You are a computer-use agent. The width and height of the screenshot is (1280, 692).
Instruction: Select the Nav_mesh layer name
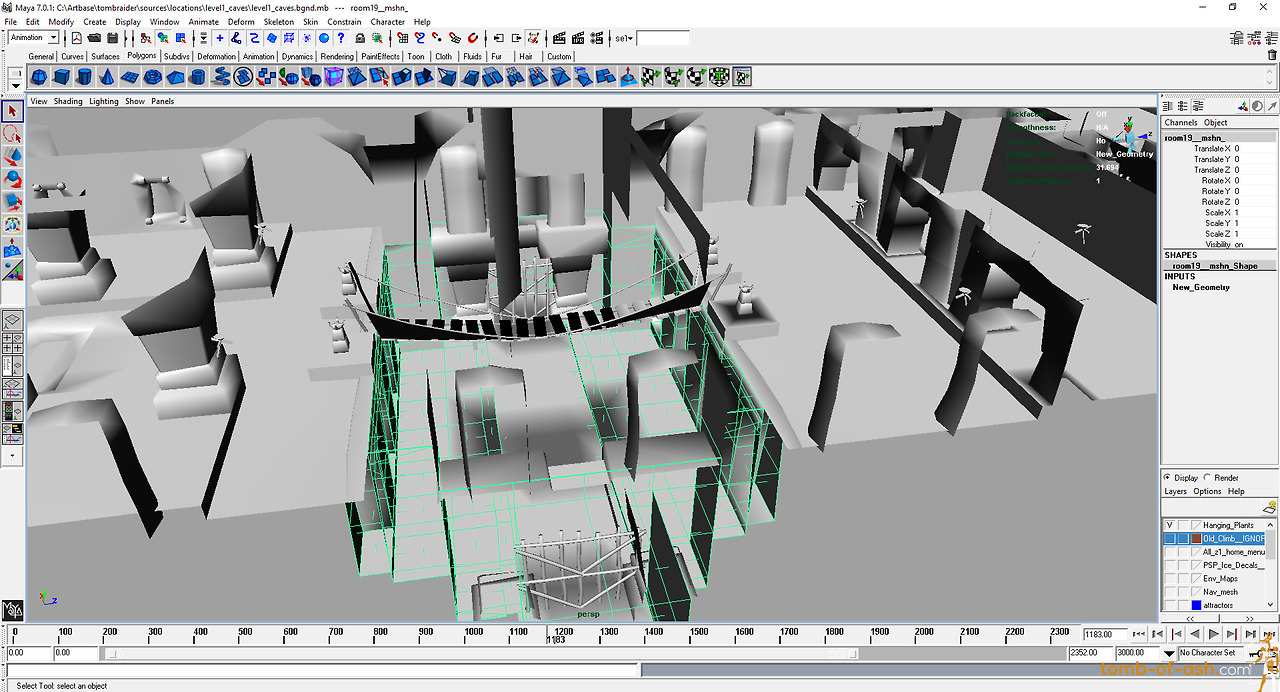[1220, 592]
